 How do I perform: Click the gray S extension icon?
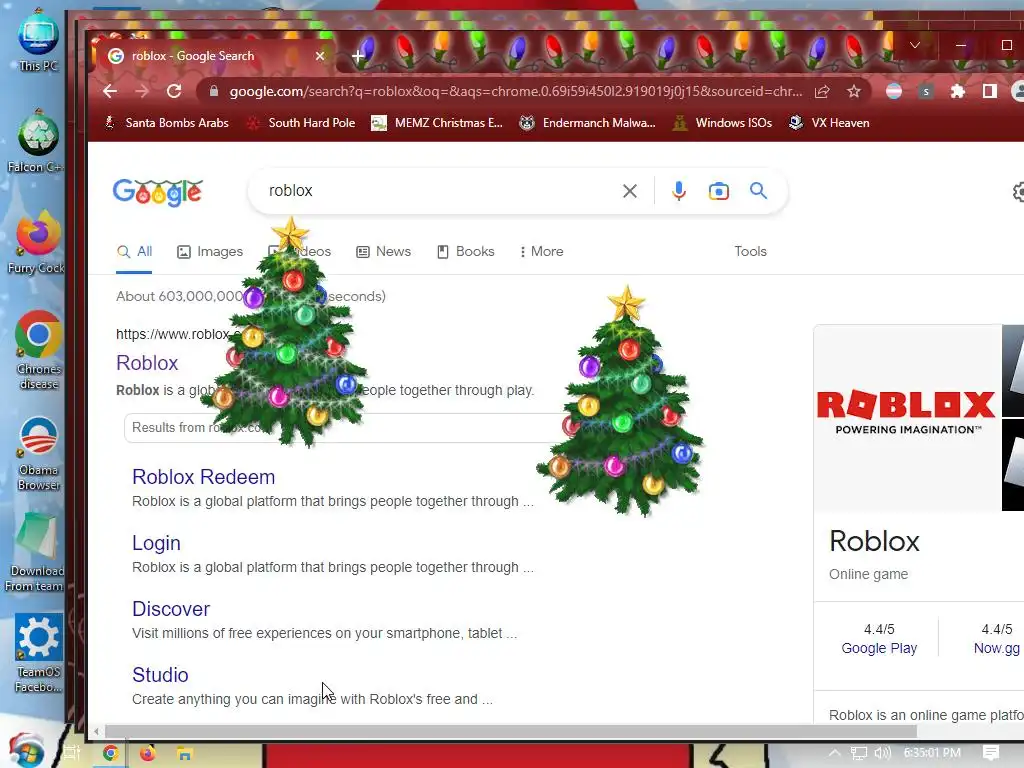925,91
